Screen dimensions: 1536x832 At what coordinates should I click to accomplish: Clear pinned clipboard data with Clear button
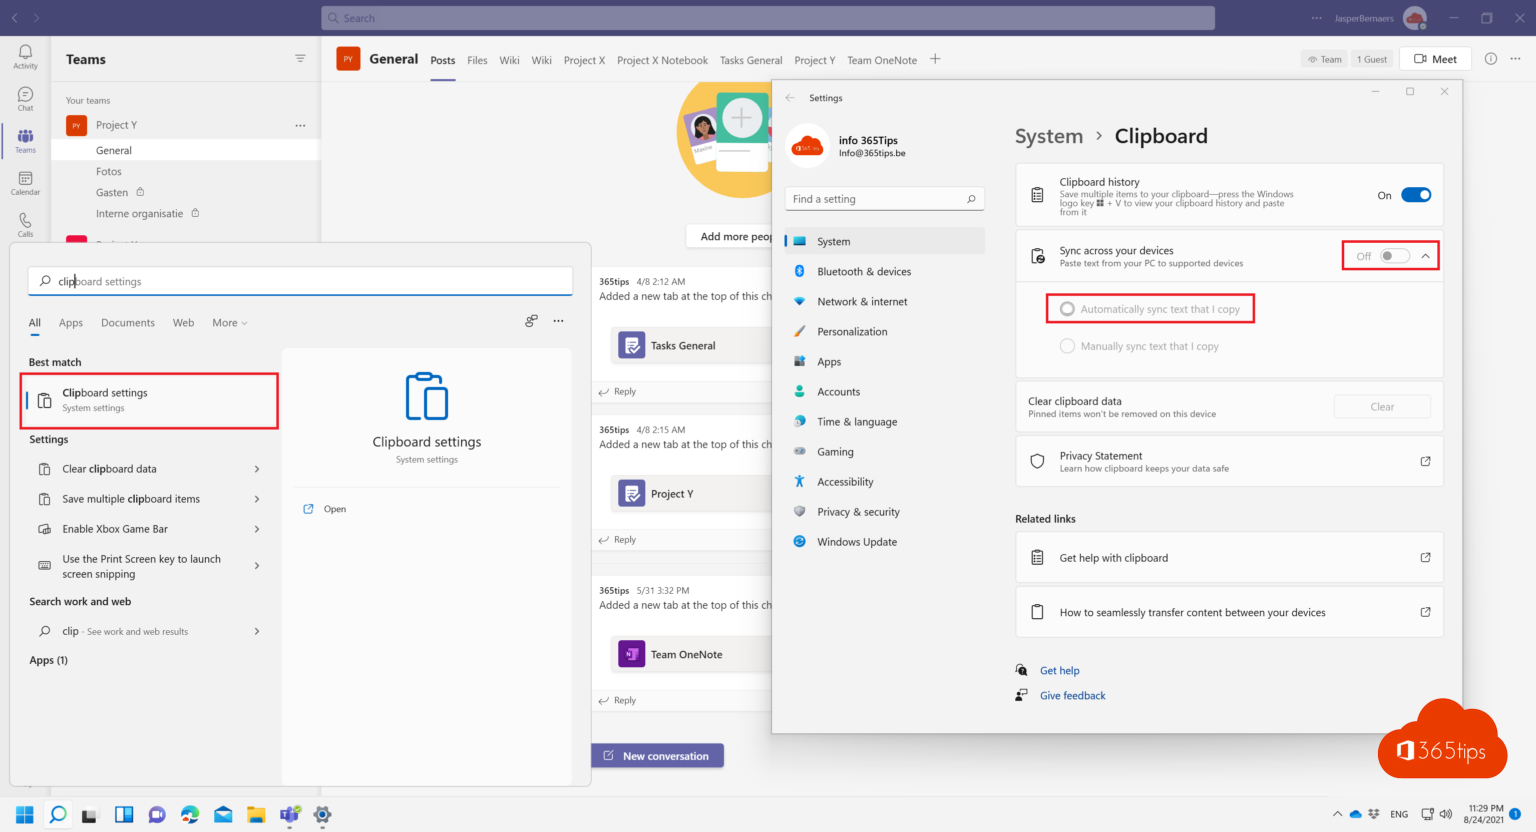(1382, 406)
